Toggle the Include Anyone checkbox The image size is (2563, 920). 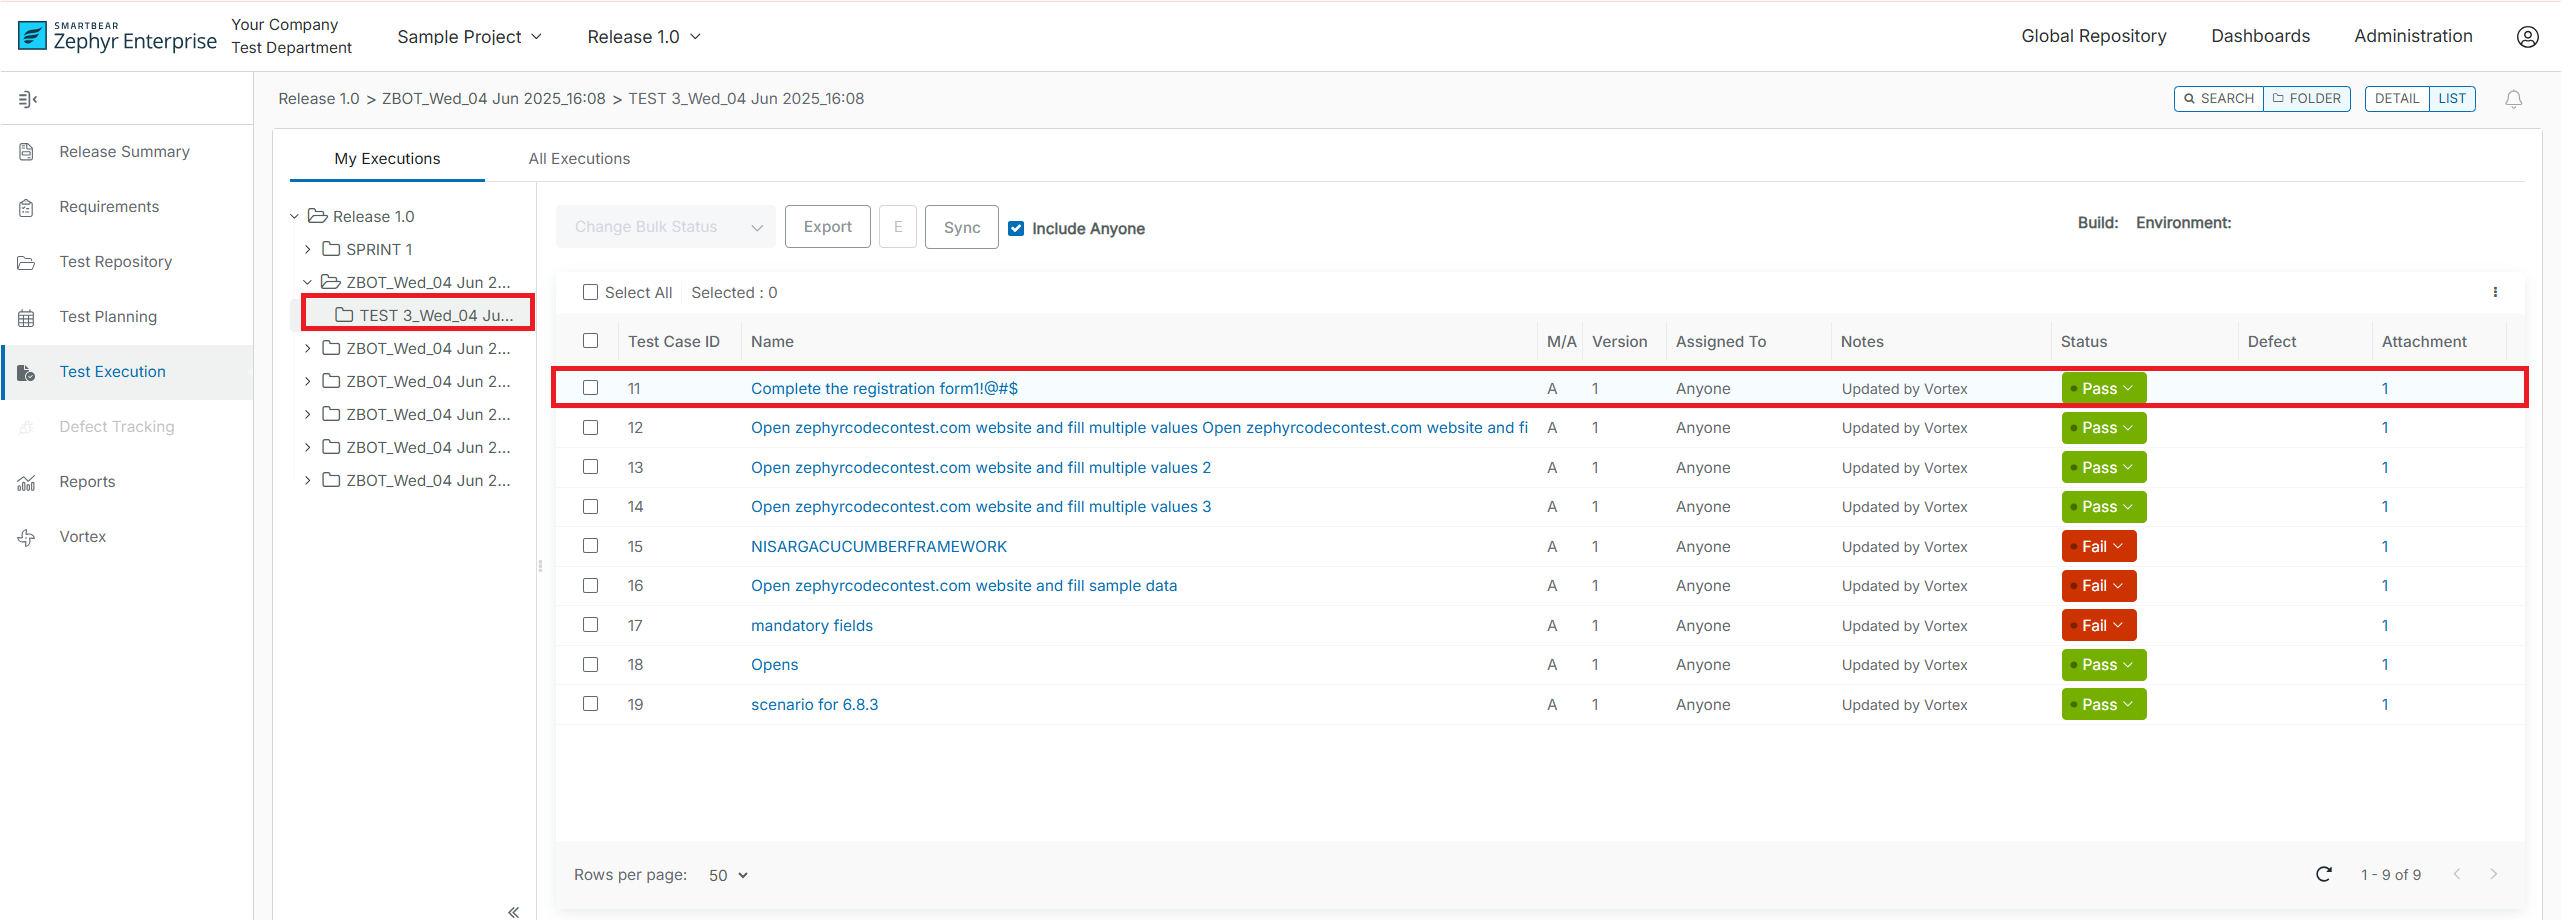click(x=1016, y=229)
